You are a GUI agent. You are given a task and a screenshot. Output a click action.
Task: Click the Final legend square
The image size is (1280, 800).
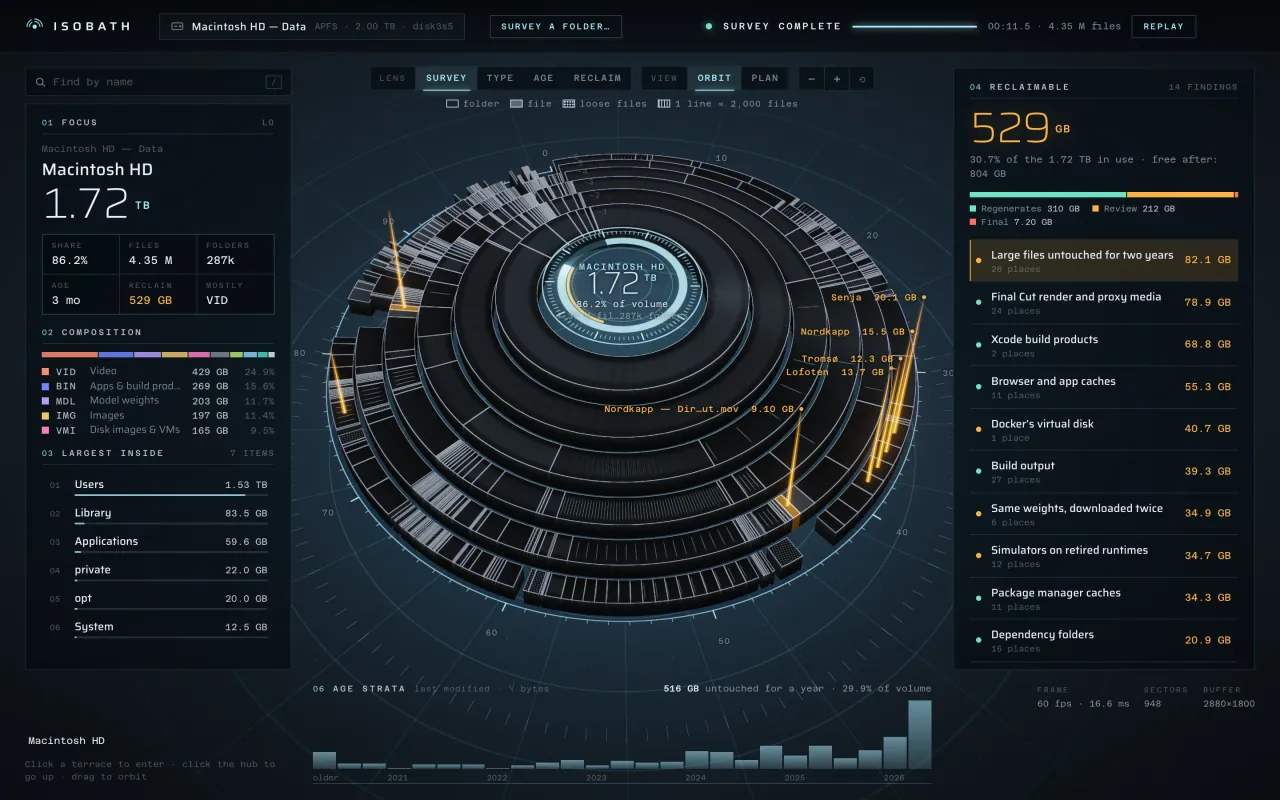[973, 222]
